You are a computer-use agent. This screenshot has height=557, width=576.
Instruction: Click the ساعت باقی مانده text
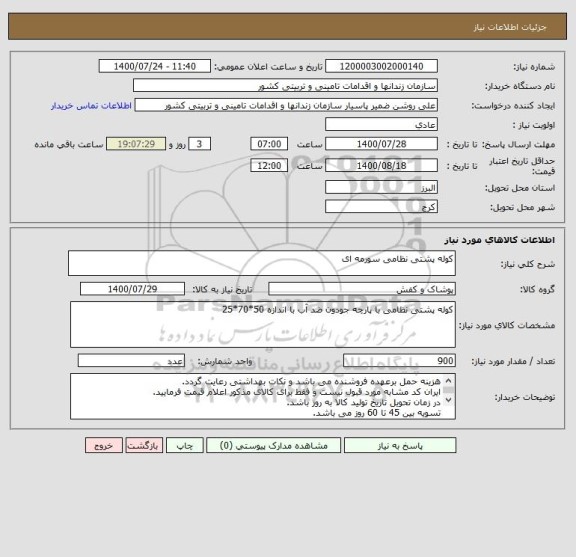[69, 144]
